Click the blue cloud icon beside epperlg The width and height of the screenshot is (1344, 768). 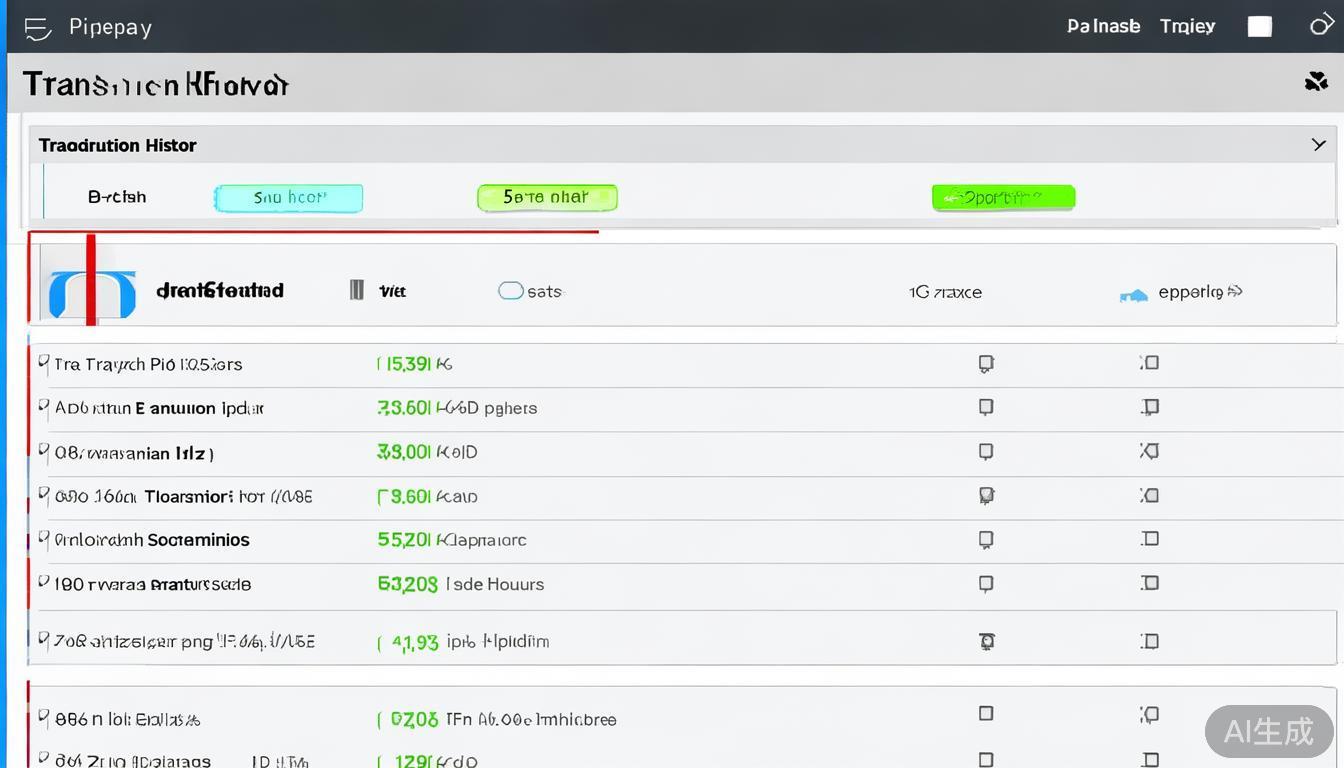coord(1133,294)
